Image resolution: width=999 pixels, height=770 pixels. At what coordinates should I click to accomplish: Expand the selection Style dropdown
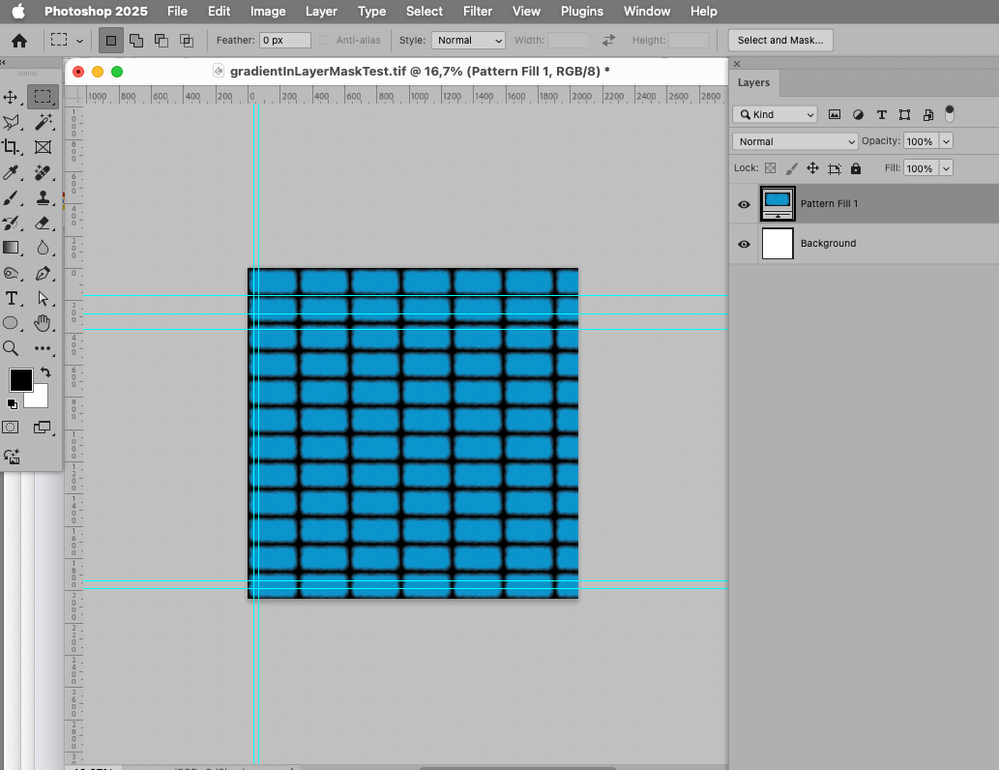tap(467, 41)
